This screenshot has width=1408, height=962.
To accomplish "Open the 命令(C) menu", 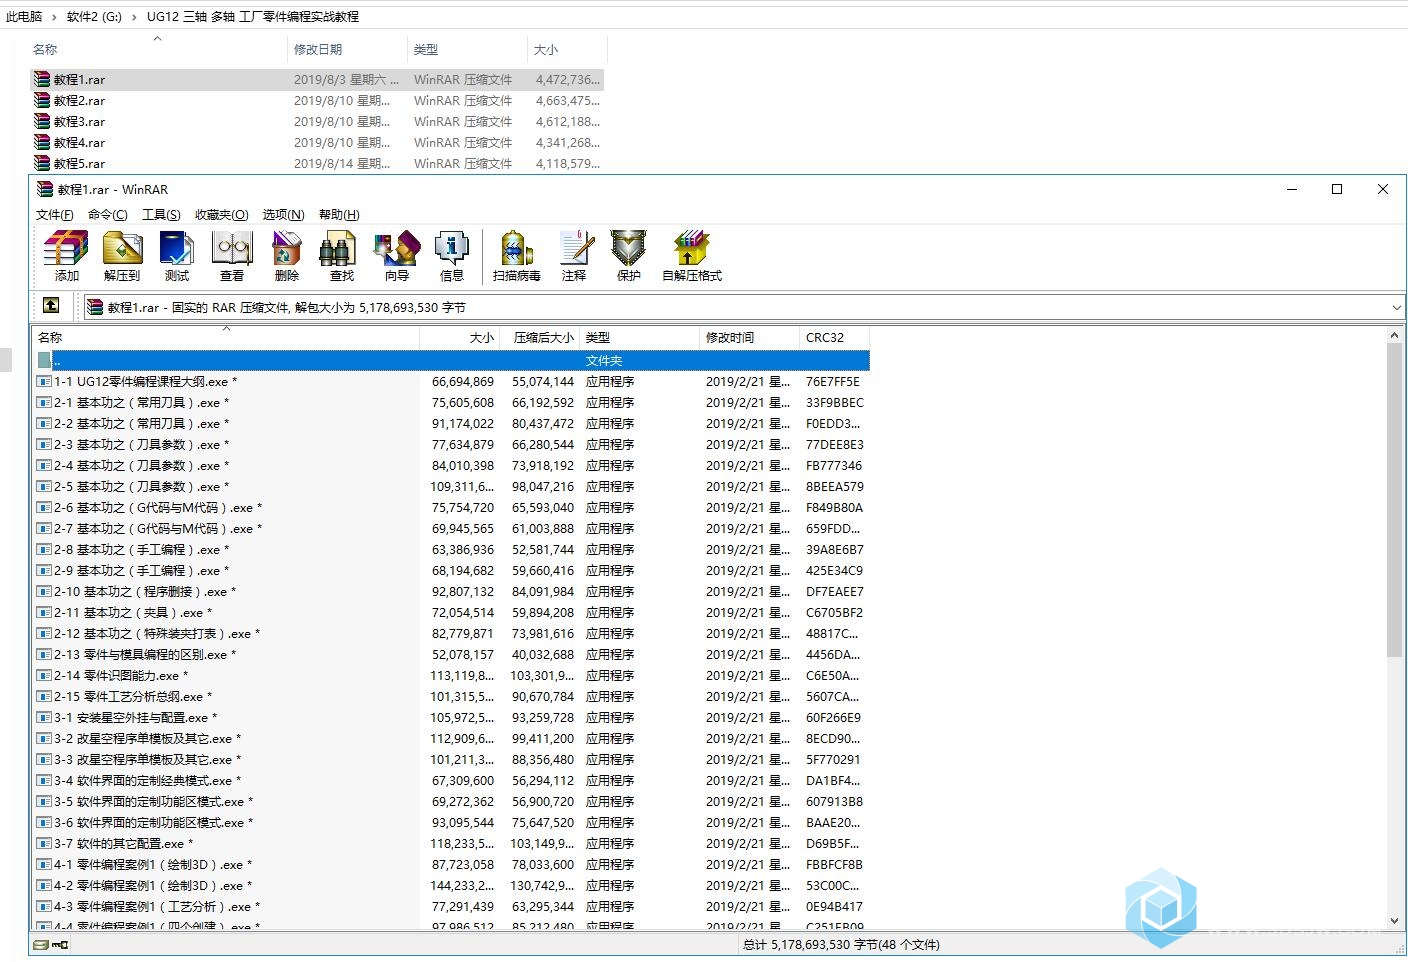I will point(107,214).
